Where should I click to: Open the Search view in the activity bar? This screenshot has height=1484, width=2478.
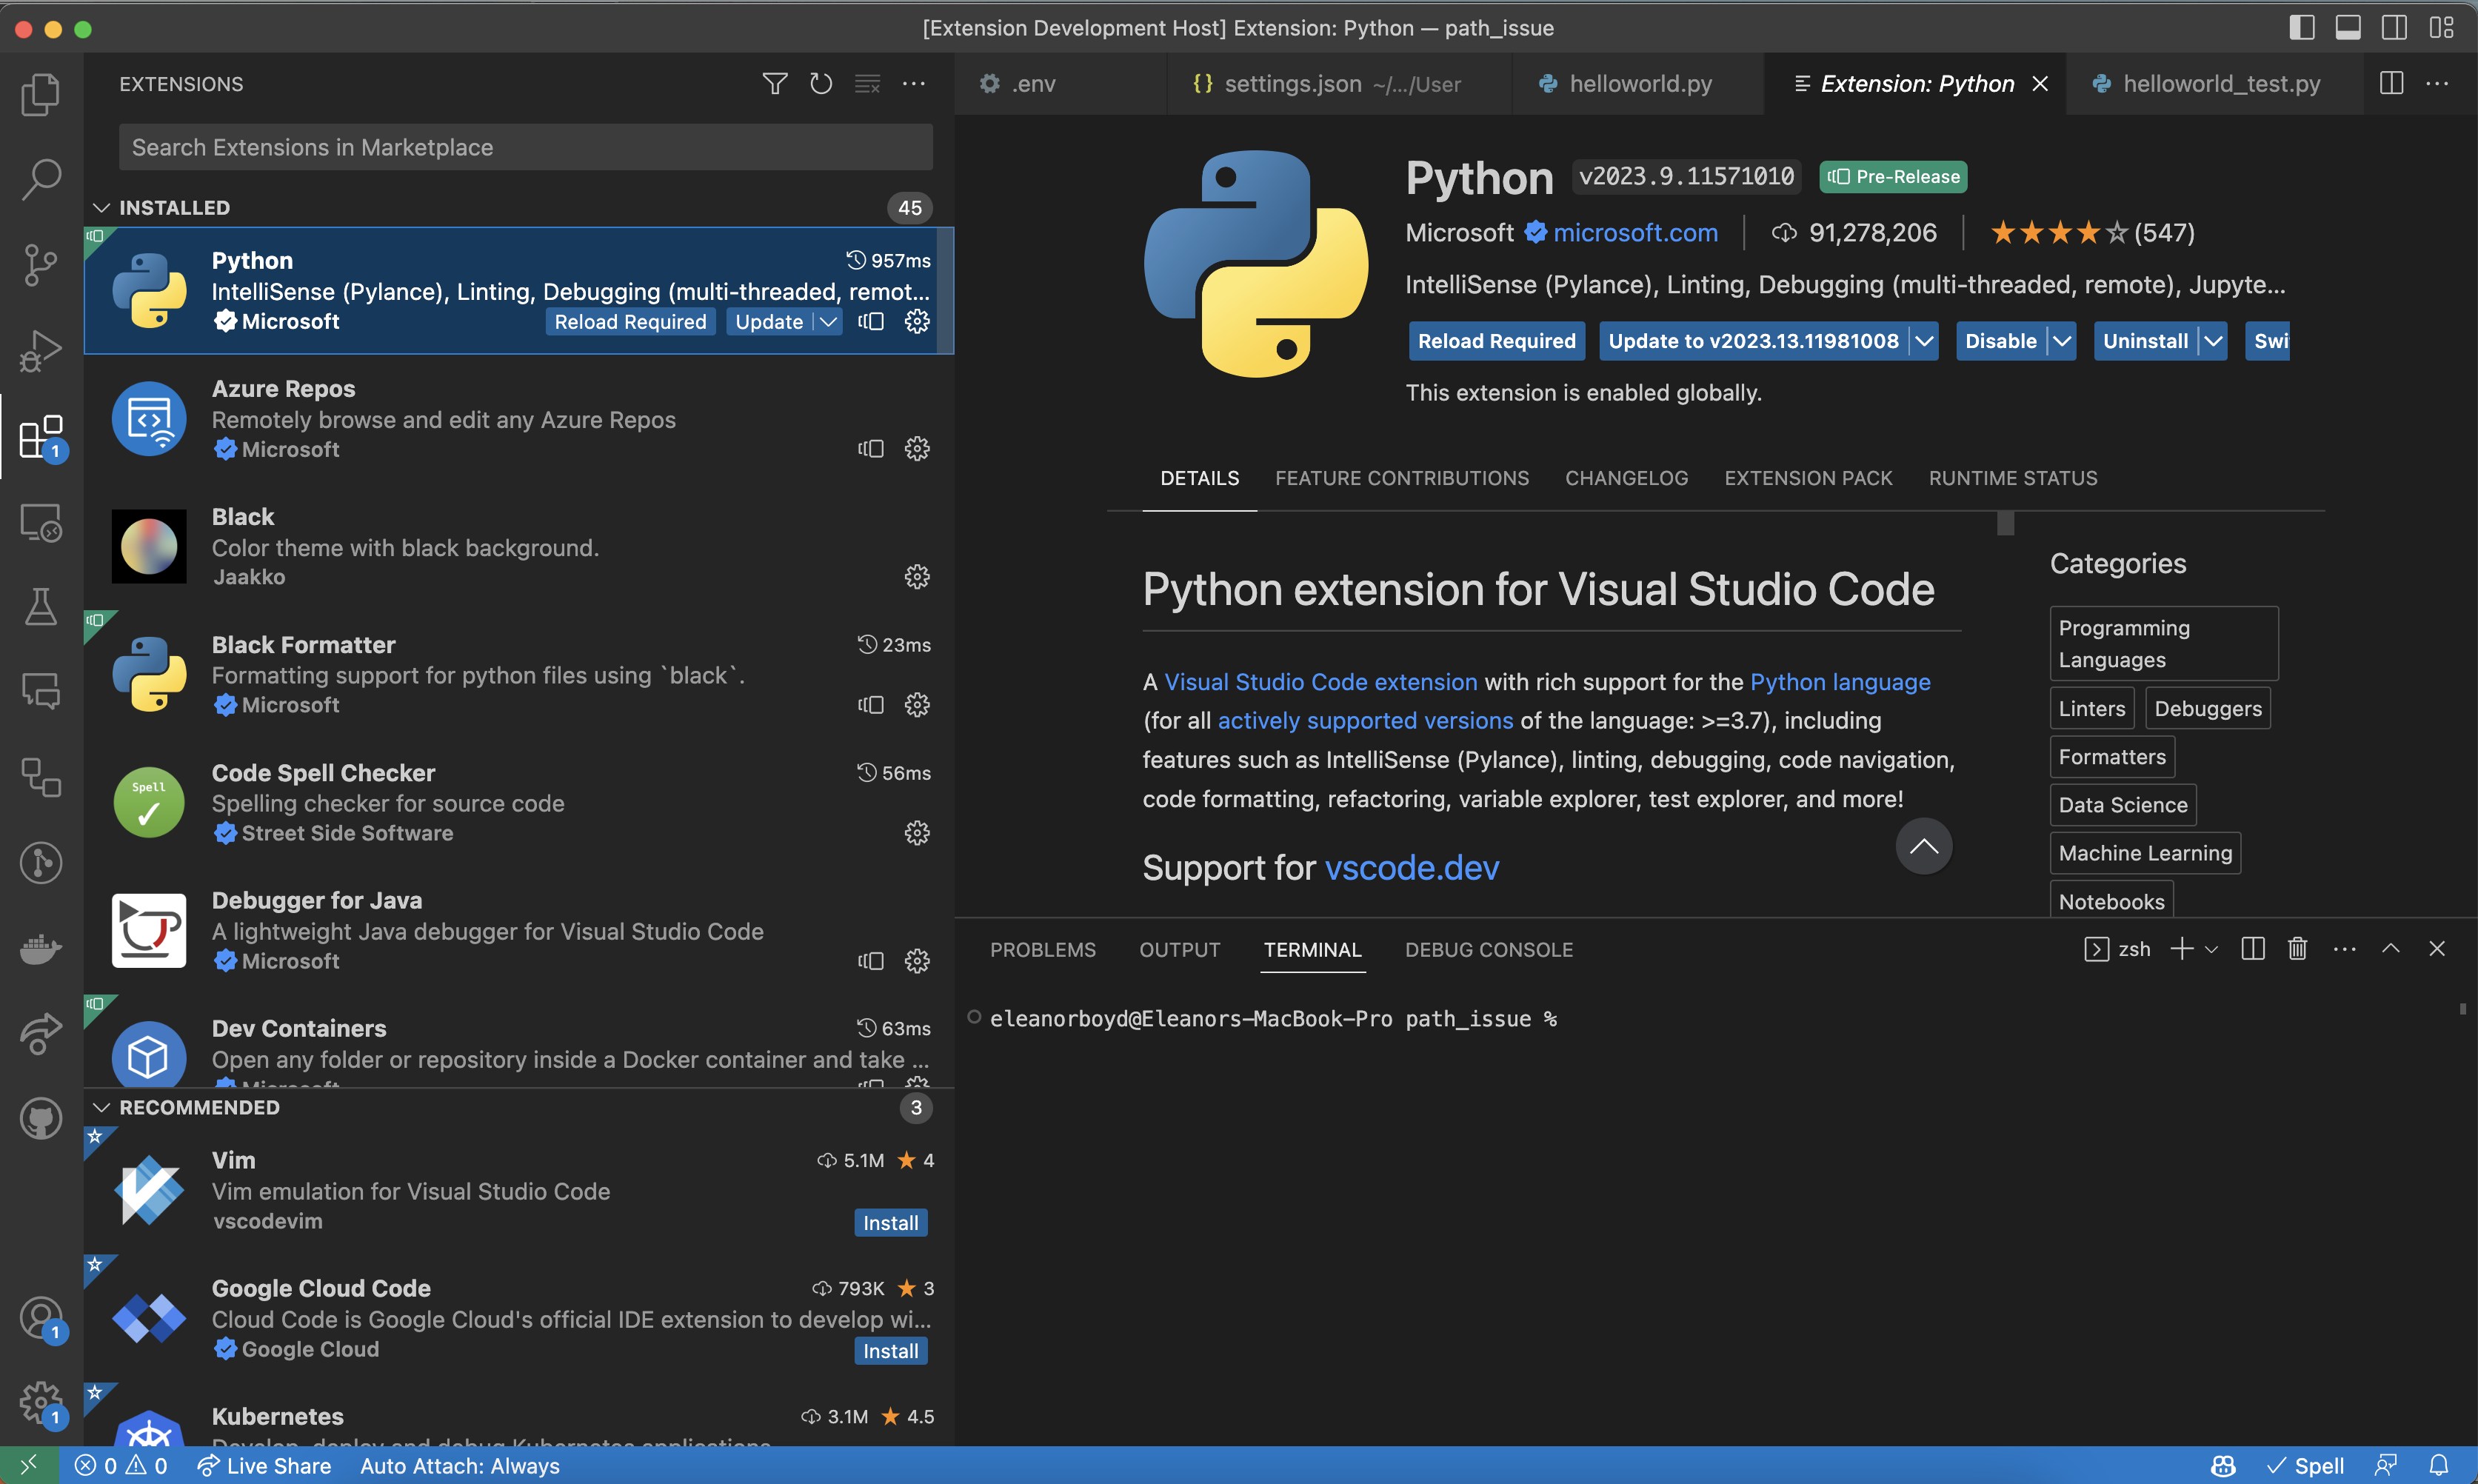click(x=40, y=178)
